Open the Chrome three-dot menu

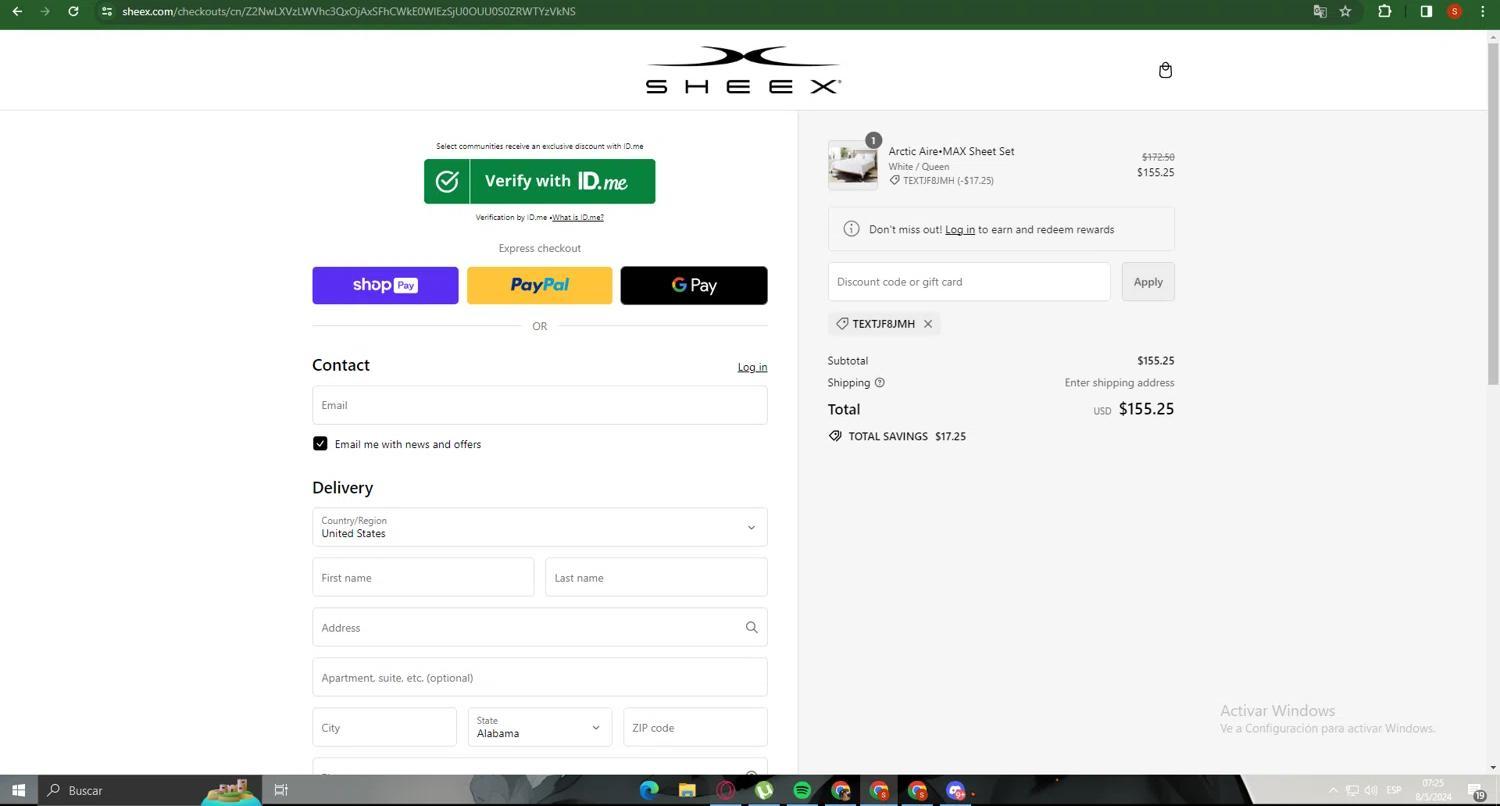[x=1483, y=11]
